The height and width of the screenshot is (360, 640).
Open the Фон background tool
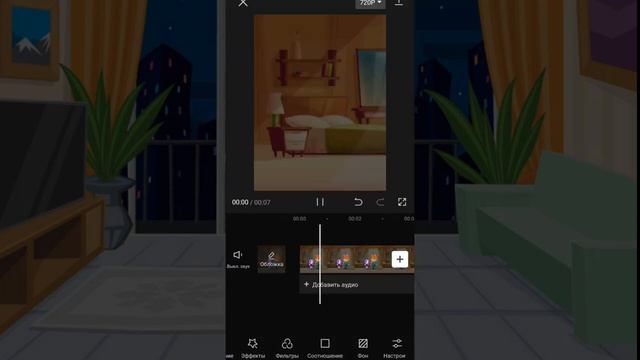point(363,348)
